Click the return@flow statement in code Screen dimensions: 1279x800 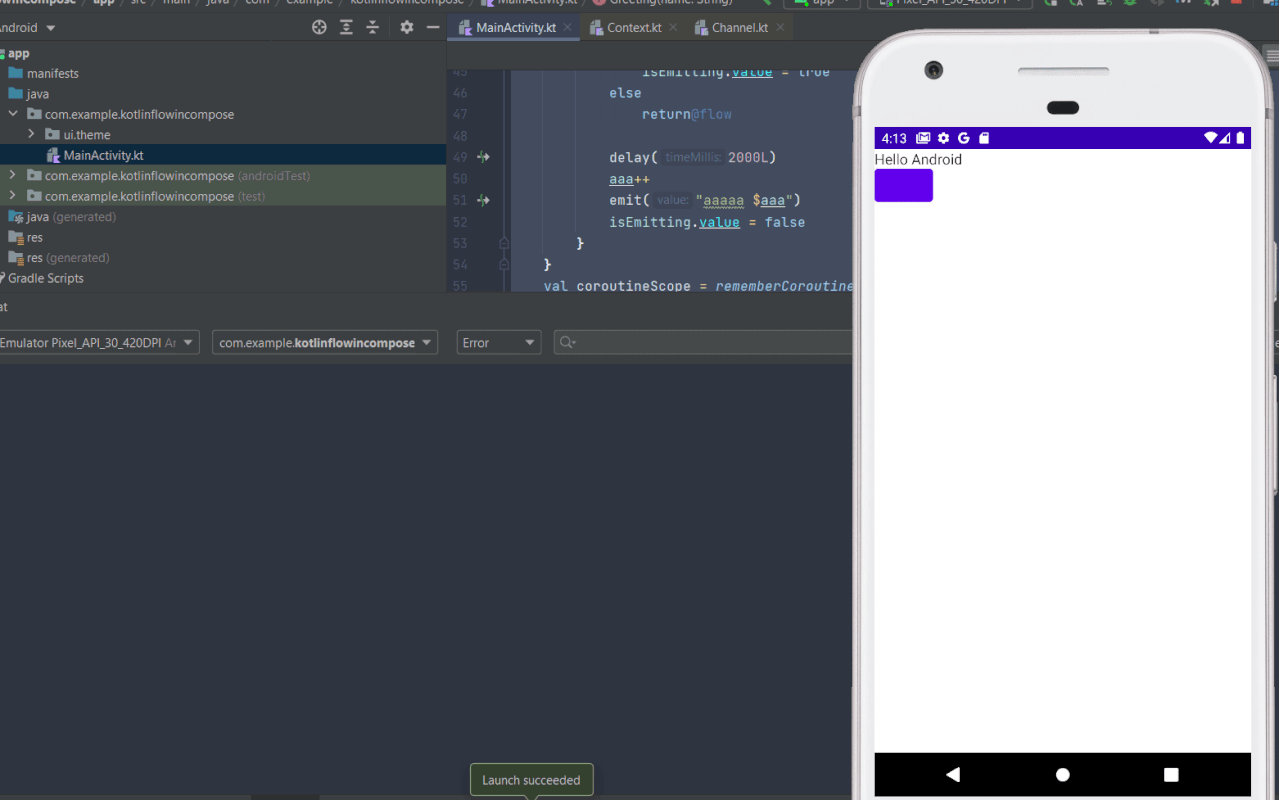687,114
